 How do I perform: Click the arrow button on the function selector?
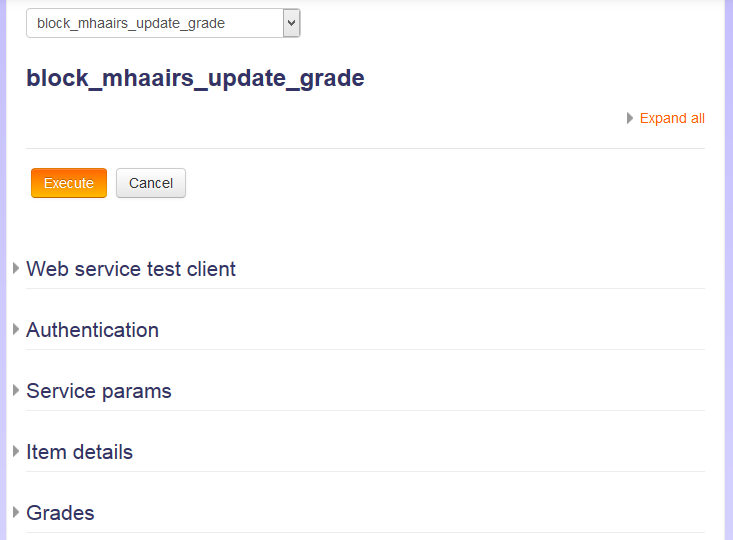[x=291, y=23]
